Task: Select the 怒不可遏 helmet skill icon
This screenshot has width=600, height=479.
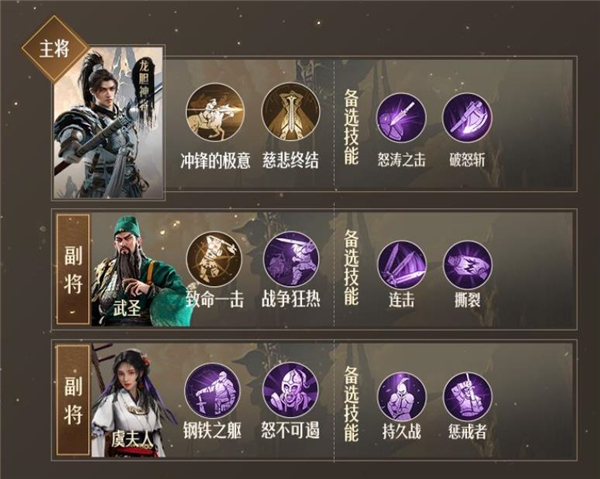Action: click(x=291, y=391)
